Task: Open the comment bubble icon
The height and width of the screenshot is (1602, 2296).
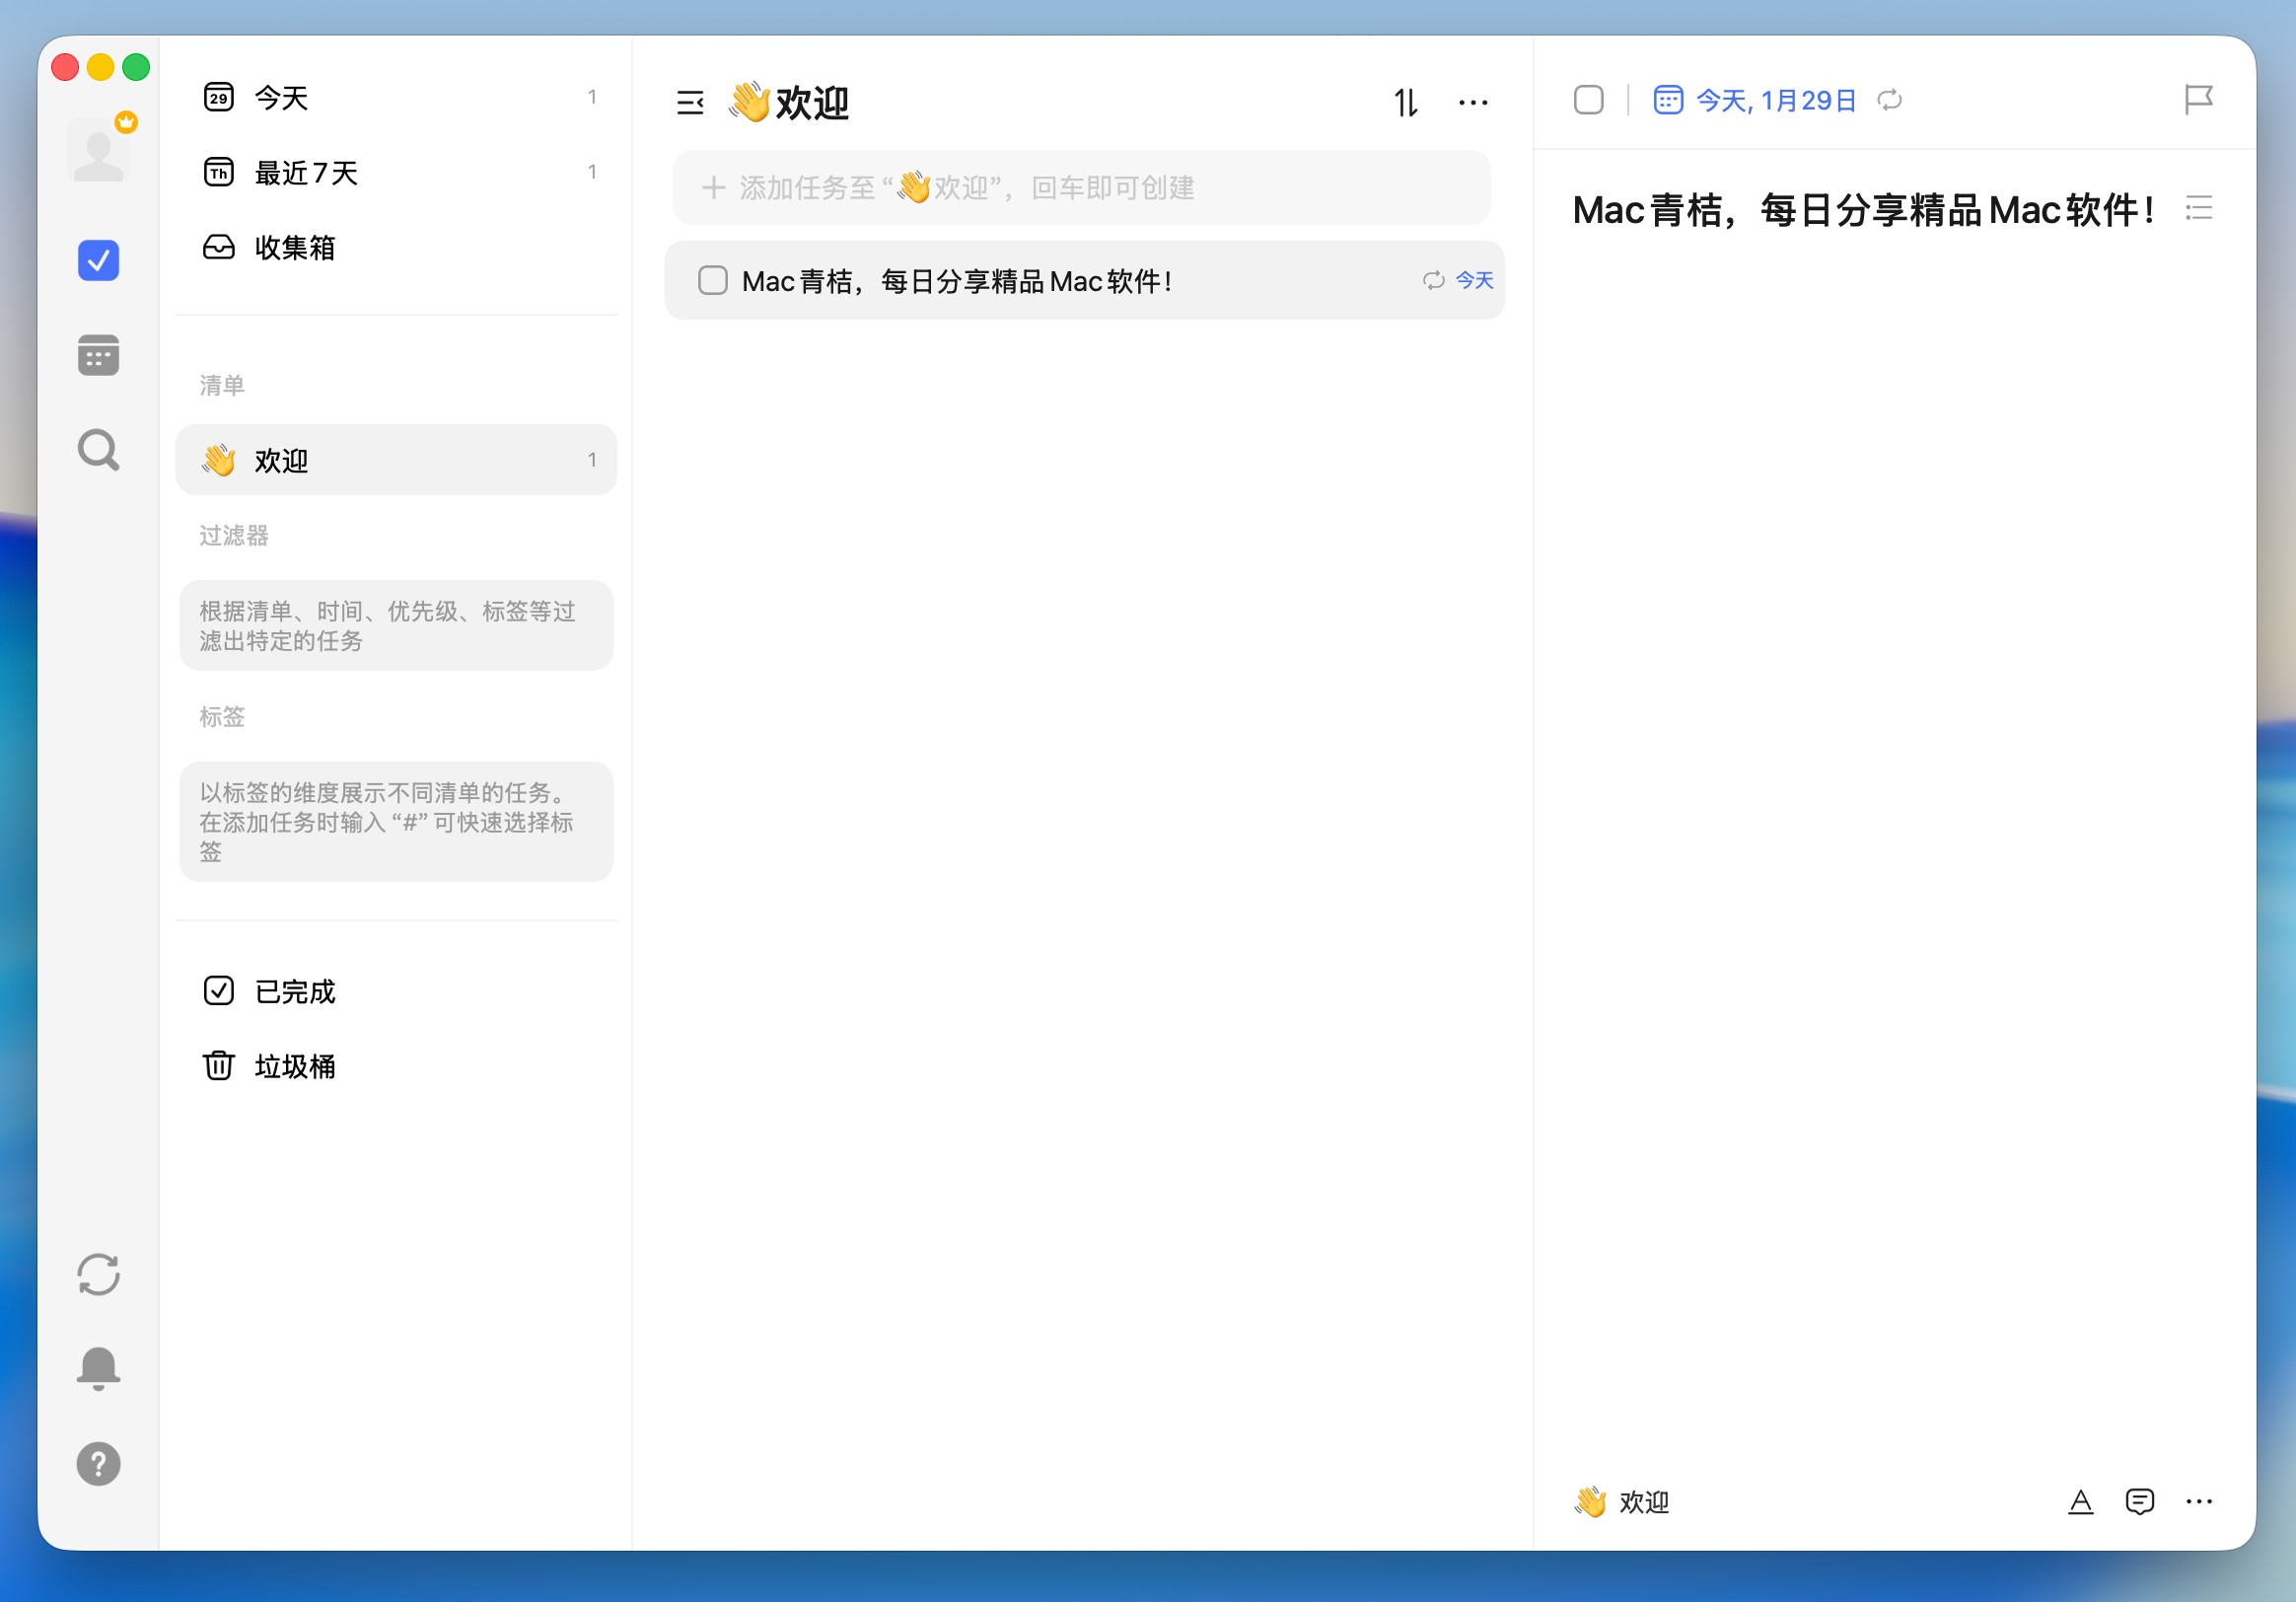Action: click(x=2139, y=1501)
